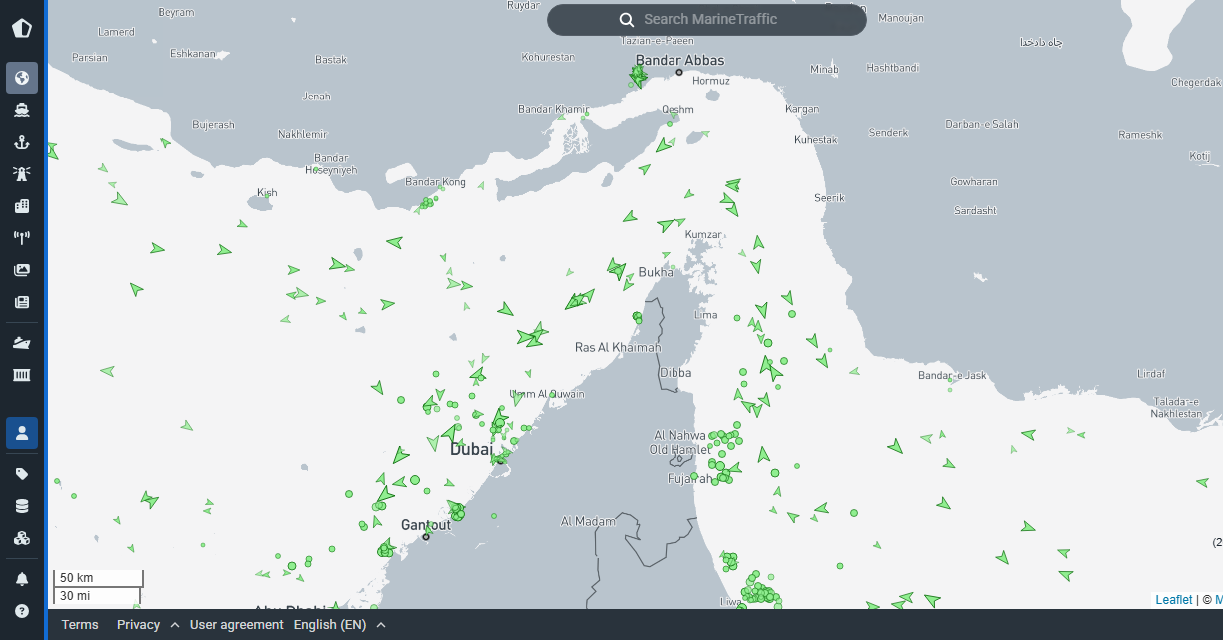The height and width of the screenshot is (640, 1223).
Task: Click the 50 km scale bar
Action: point(98,578)
